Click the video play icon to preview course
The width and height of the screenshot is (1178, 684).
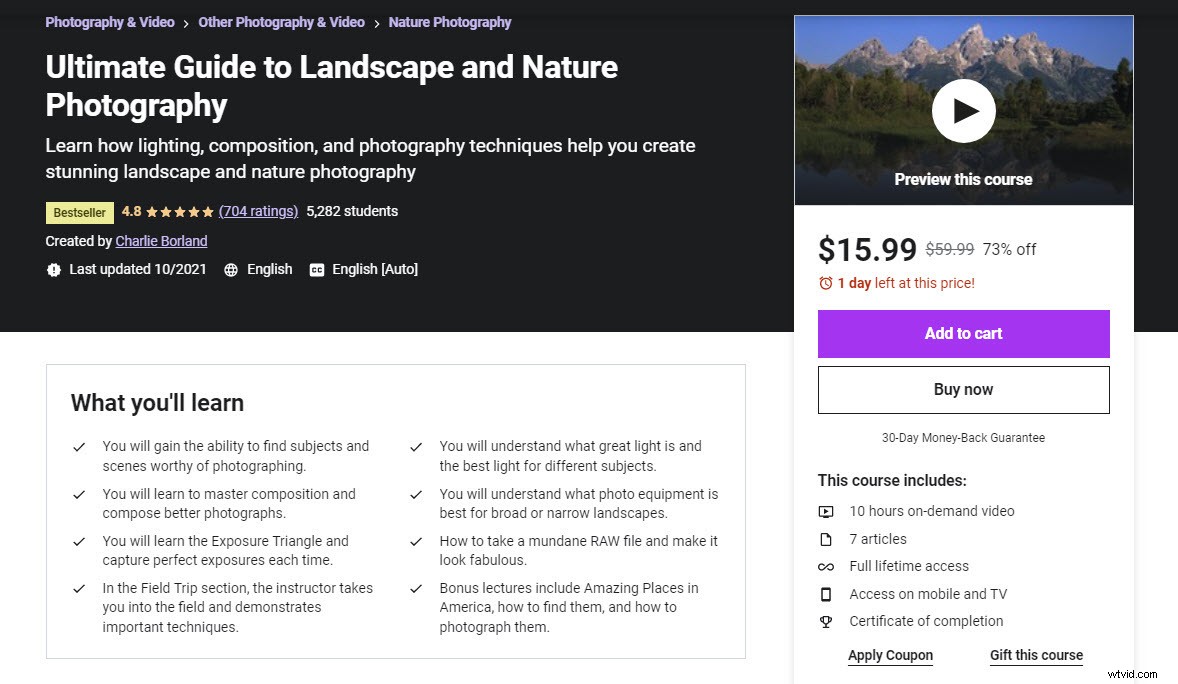pos(963,111)
